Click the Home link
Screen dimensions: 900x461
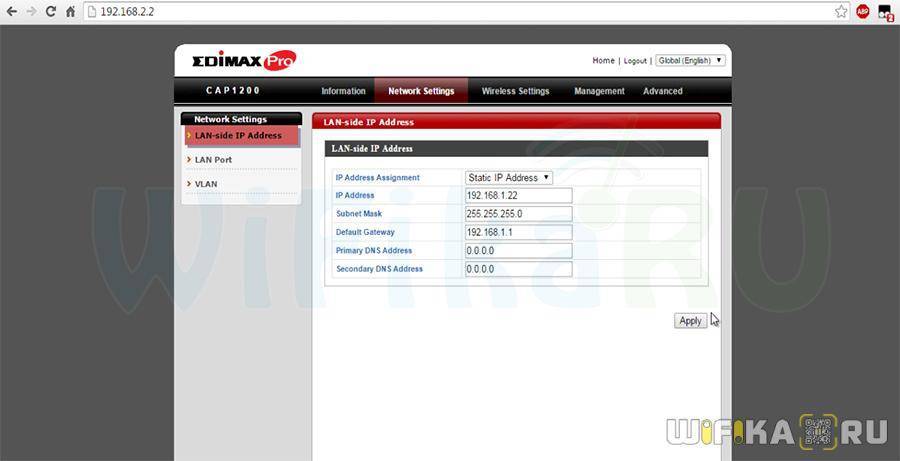603,60
